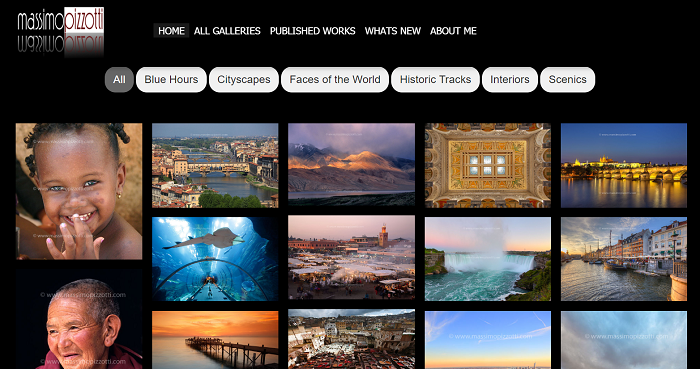The width and height of the screenshot is (700, 369).
Task: Filter gallery by Interiors
Action: (510, 79)
